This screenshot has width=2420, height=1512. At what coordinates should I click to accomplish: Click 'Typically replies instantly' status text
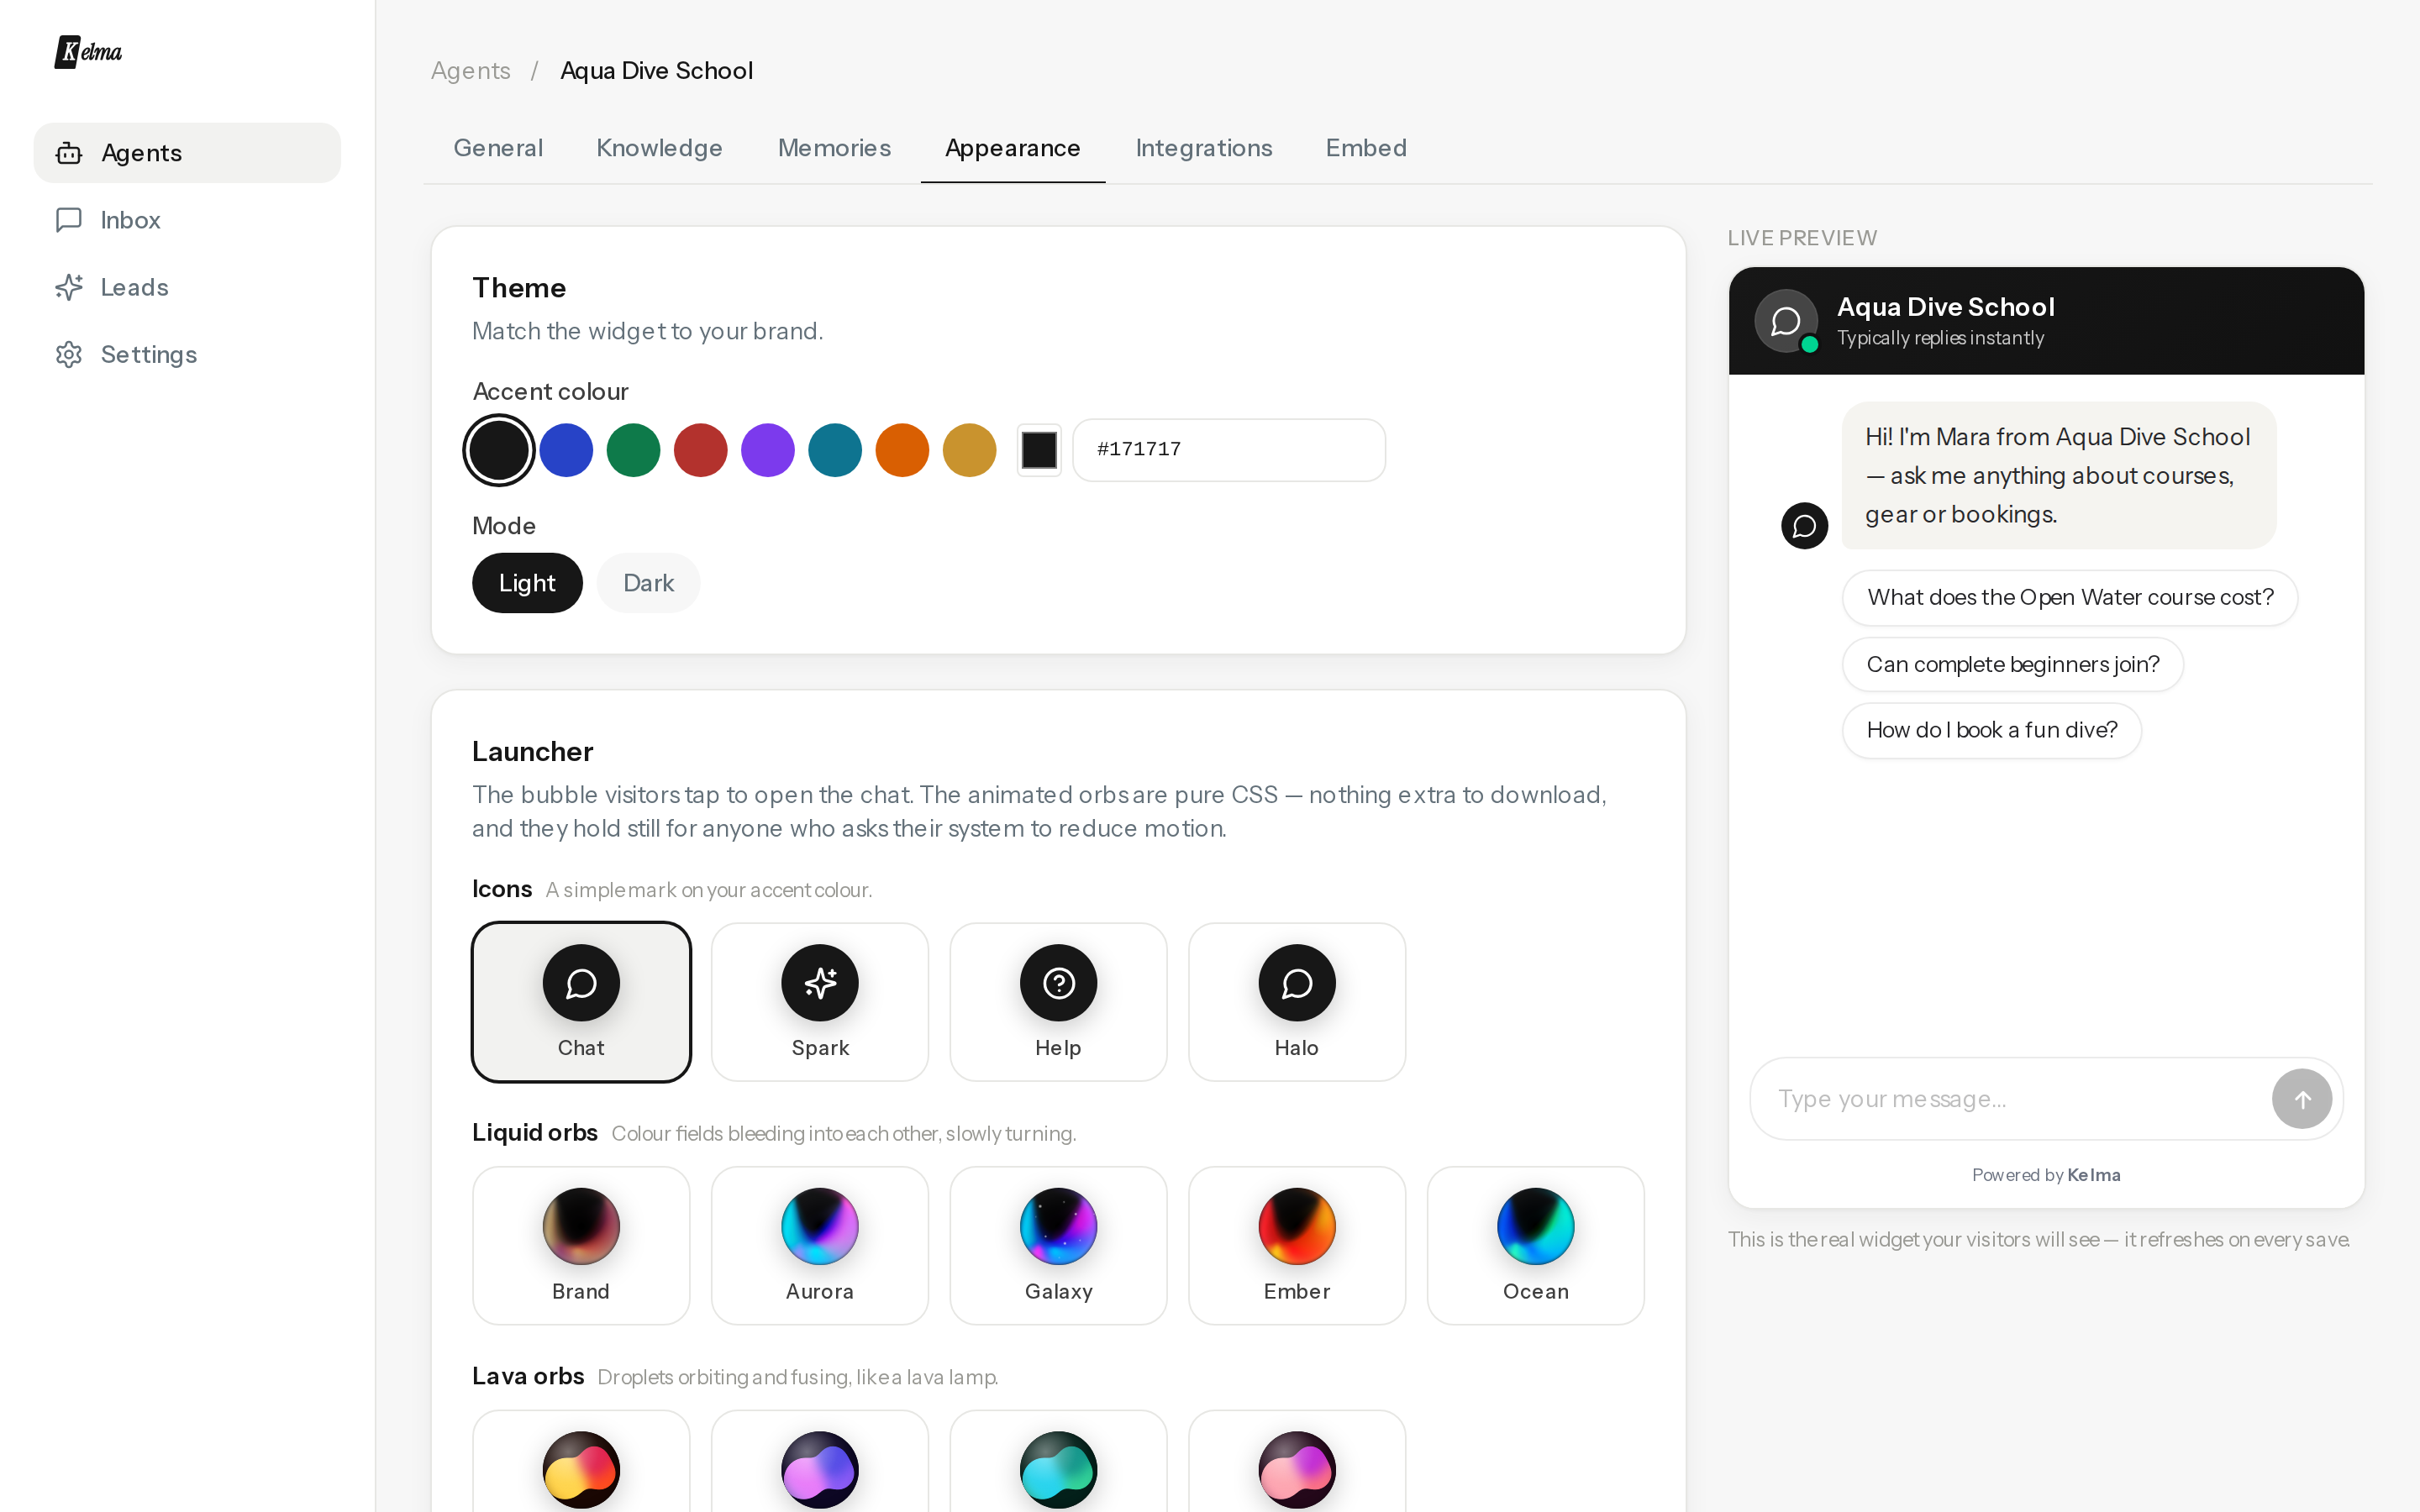pyautogui.click(x=1940, y=338)
